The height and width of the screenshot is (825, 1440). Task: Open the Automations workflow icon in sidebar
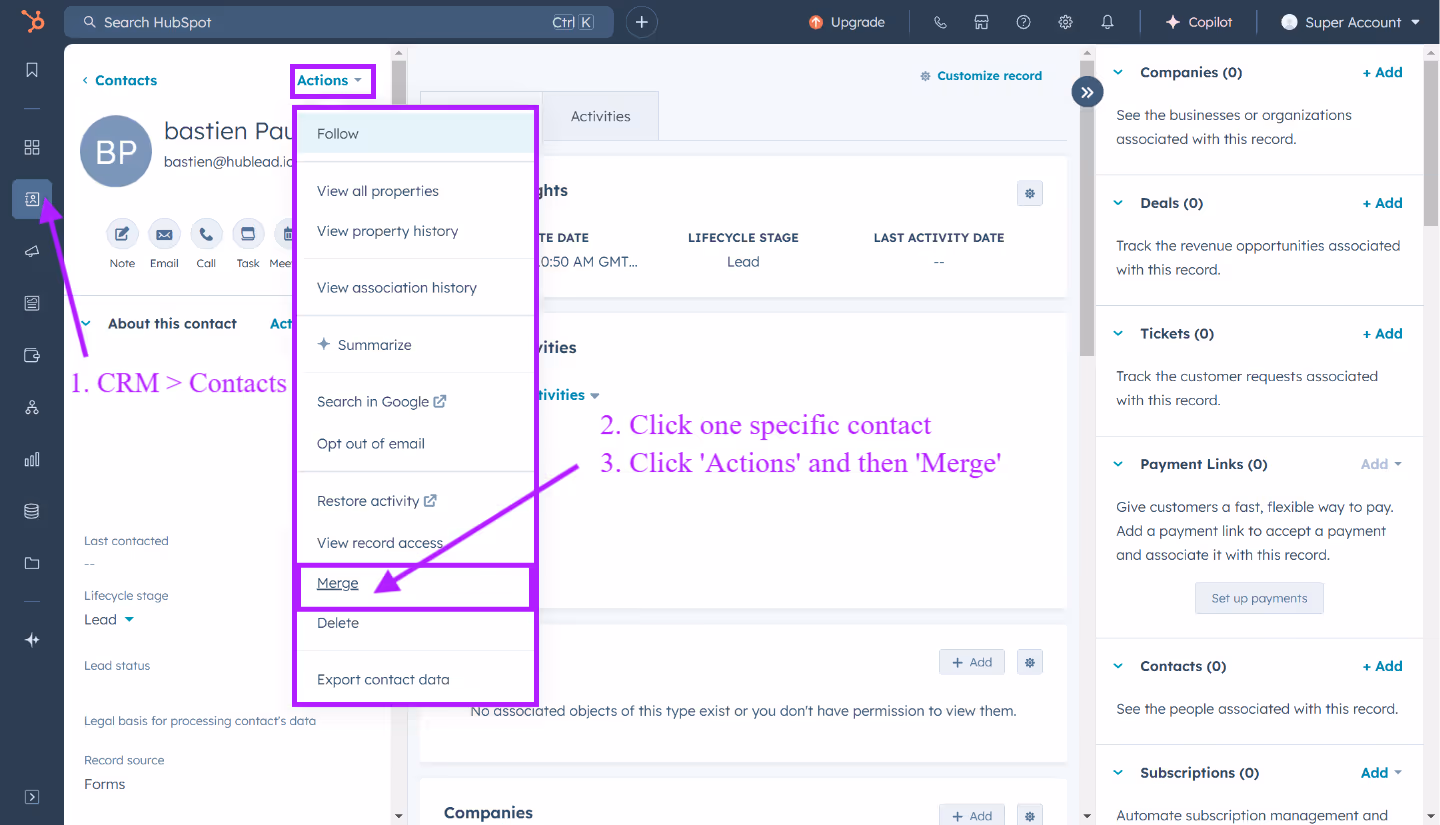pos(31,407)
